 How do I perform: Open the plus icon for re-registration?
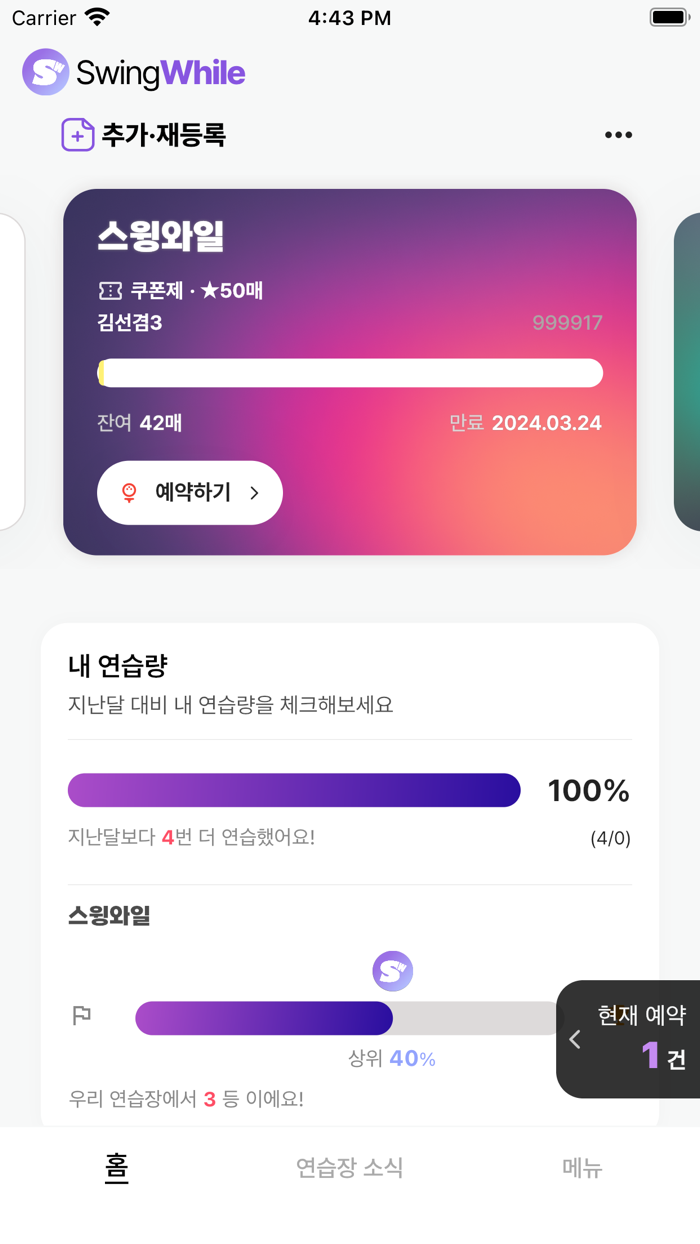[x=77, y=133]
